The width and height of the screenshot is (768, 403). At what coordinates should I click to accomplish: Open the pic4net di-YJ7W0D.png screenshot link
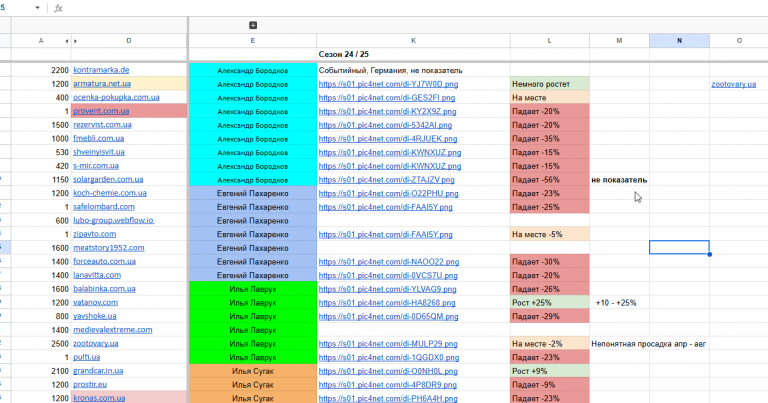388,84
